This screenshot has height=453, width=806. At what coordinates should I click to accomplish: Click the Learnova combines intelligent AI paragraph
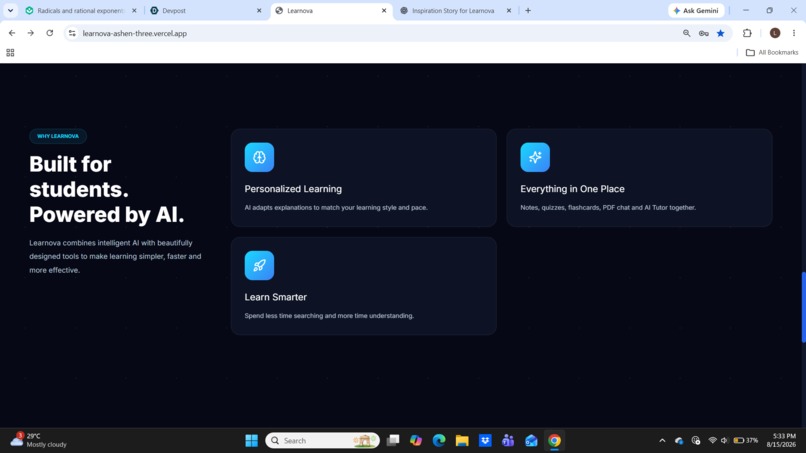[x=115, y=256]
